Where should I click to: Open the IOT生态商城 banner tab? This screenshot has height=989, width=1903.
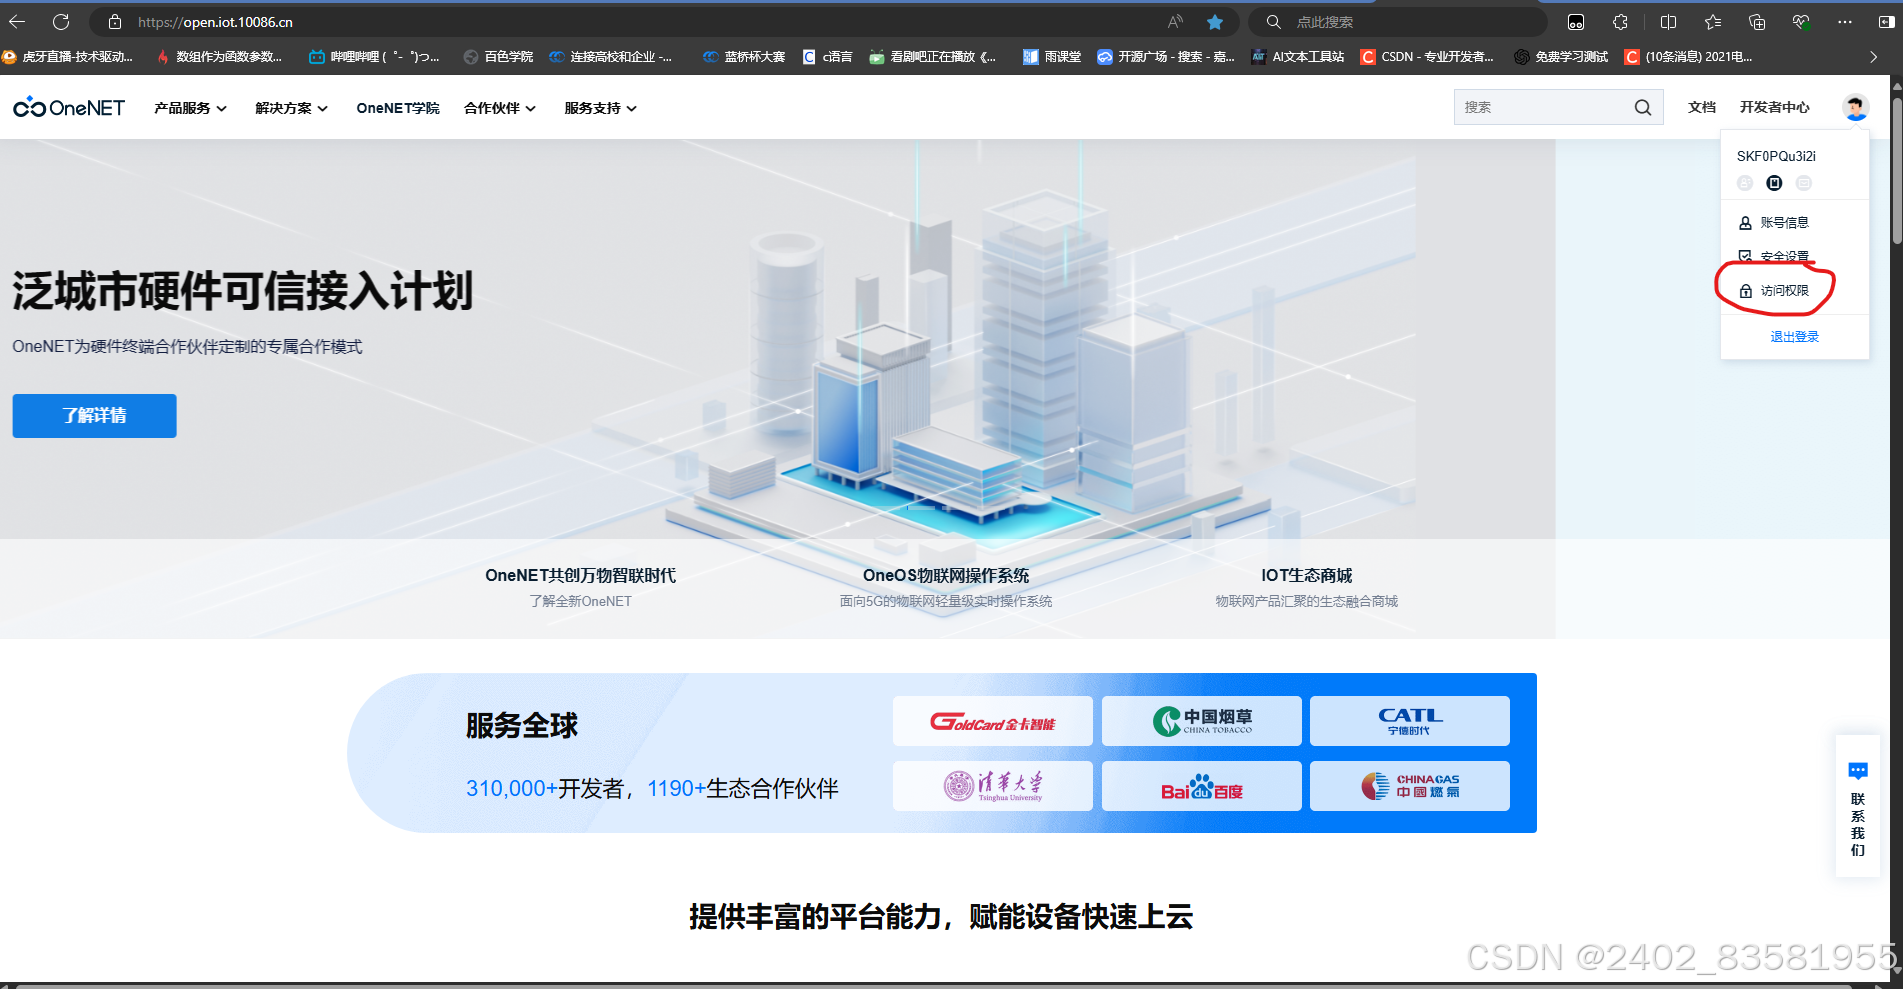click(1306, 587)
